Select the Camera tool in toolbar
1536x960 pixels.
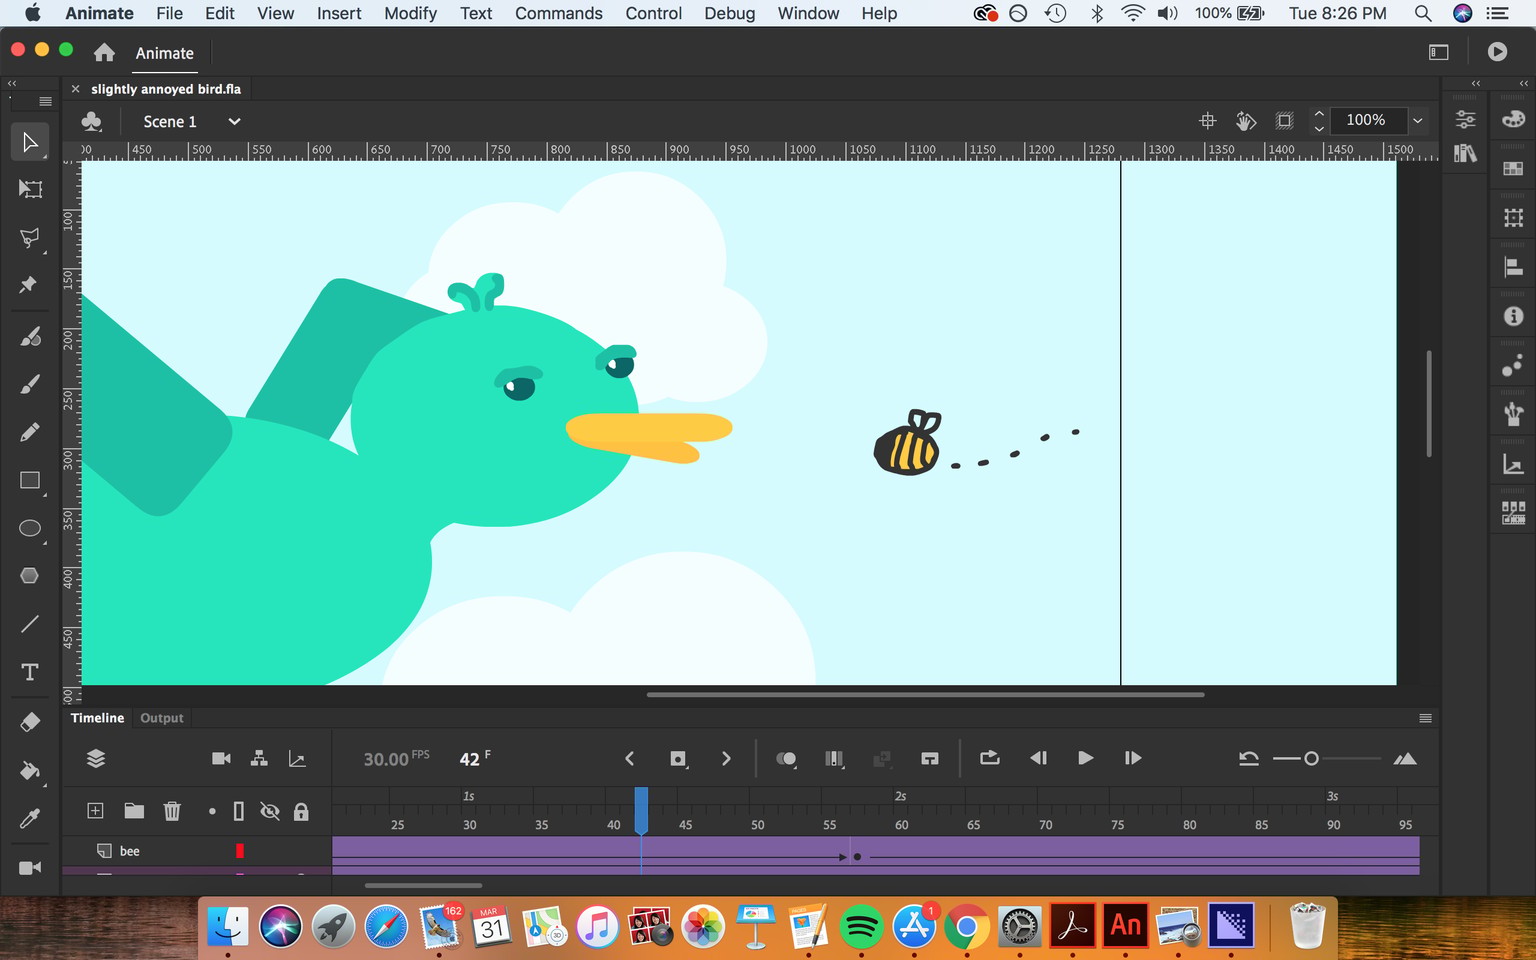point(30,867)
